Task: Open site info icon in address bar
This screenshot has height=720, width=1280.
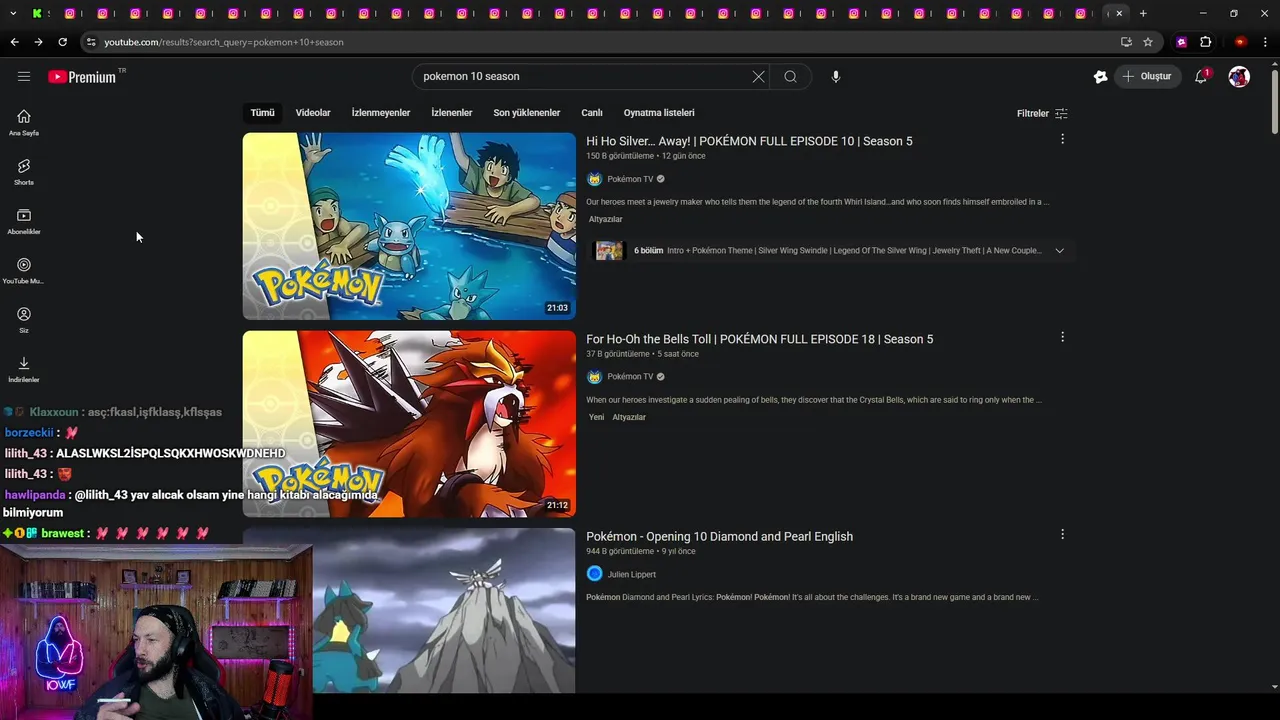Action: coord(91,42)
